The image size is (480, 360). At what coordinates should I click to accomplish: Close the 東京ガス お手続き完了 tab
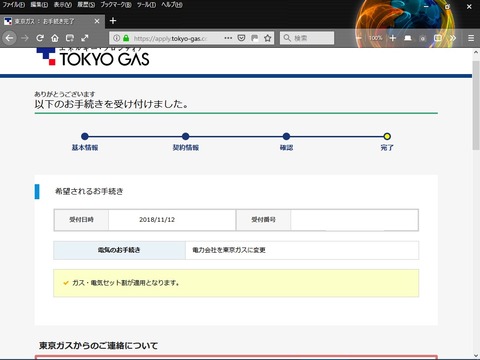coord(97,21)
